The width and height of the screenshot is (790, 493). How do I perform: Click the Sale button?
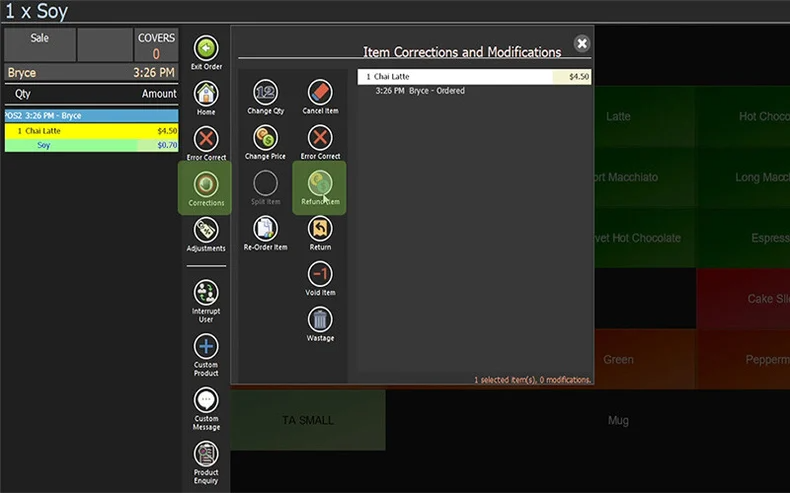[x=40, y=44]
